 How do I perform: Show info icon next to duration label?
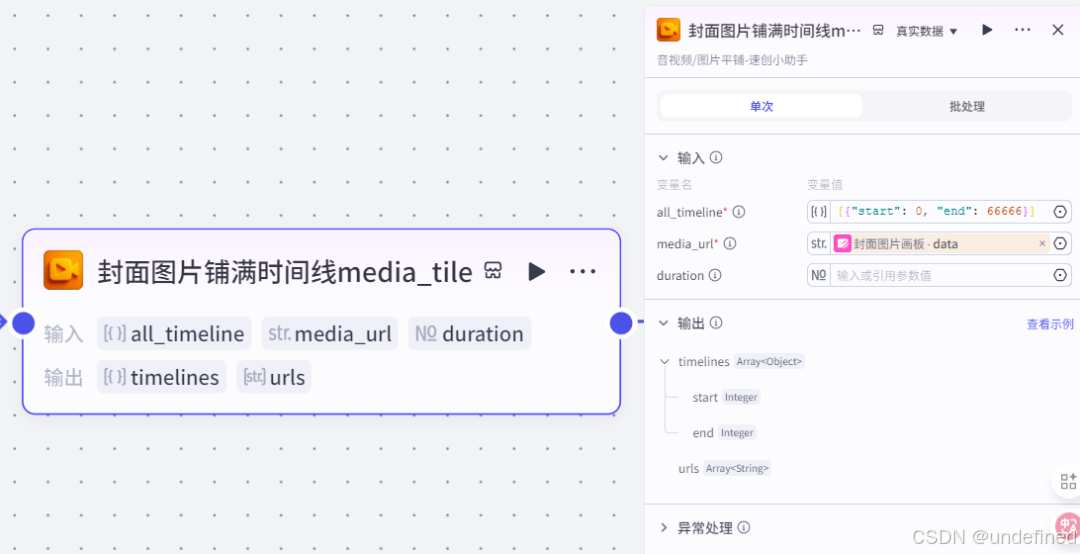tap(715, 276)
